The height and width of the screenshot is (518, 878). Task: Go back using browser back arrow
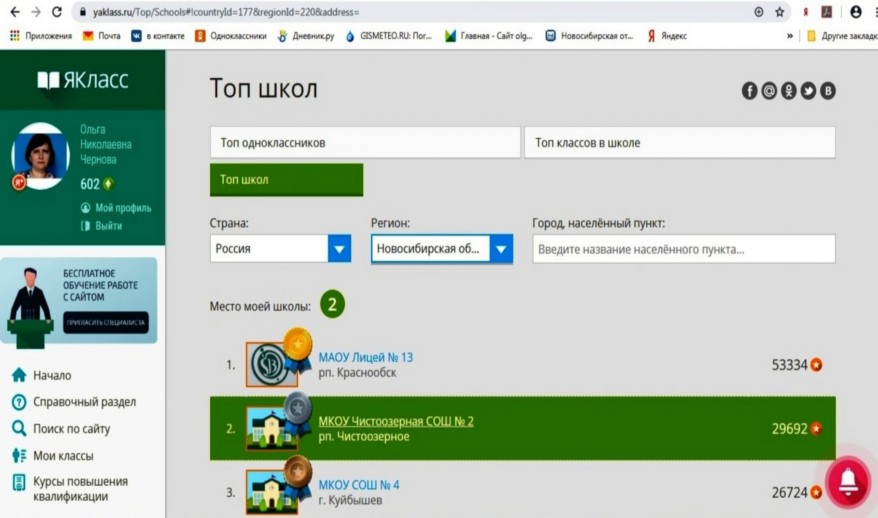[15, 12]
